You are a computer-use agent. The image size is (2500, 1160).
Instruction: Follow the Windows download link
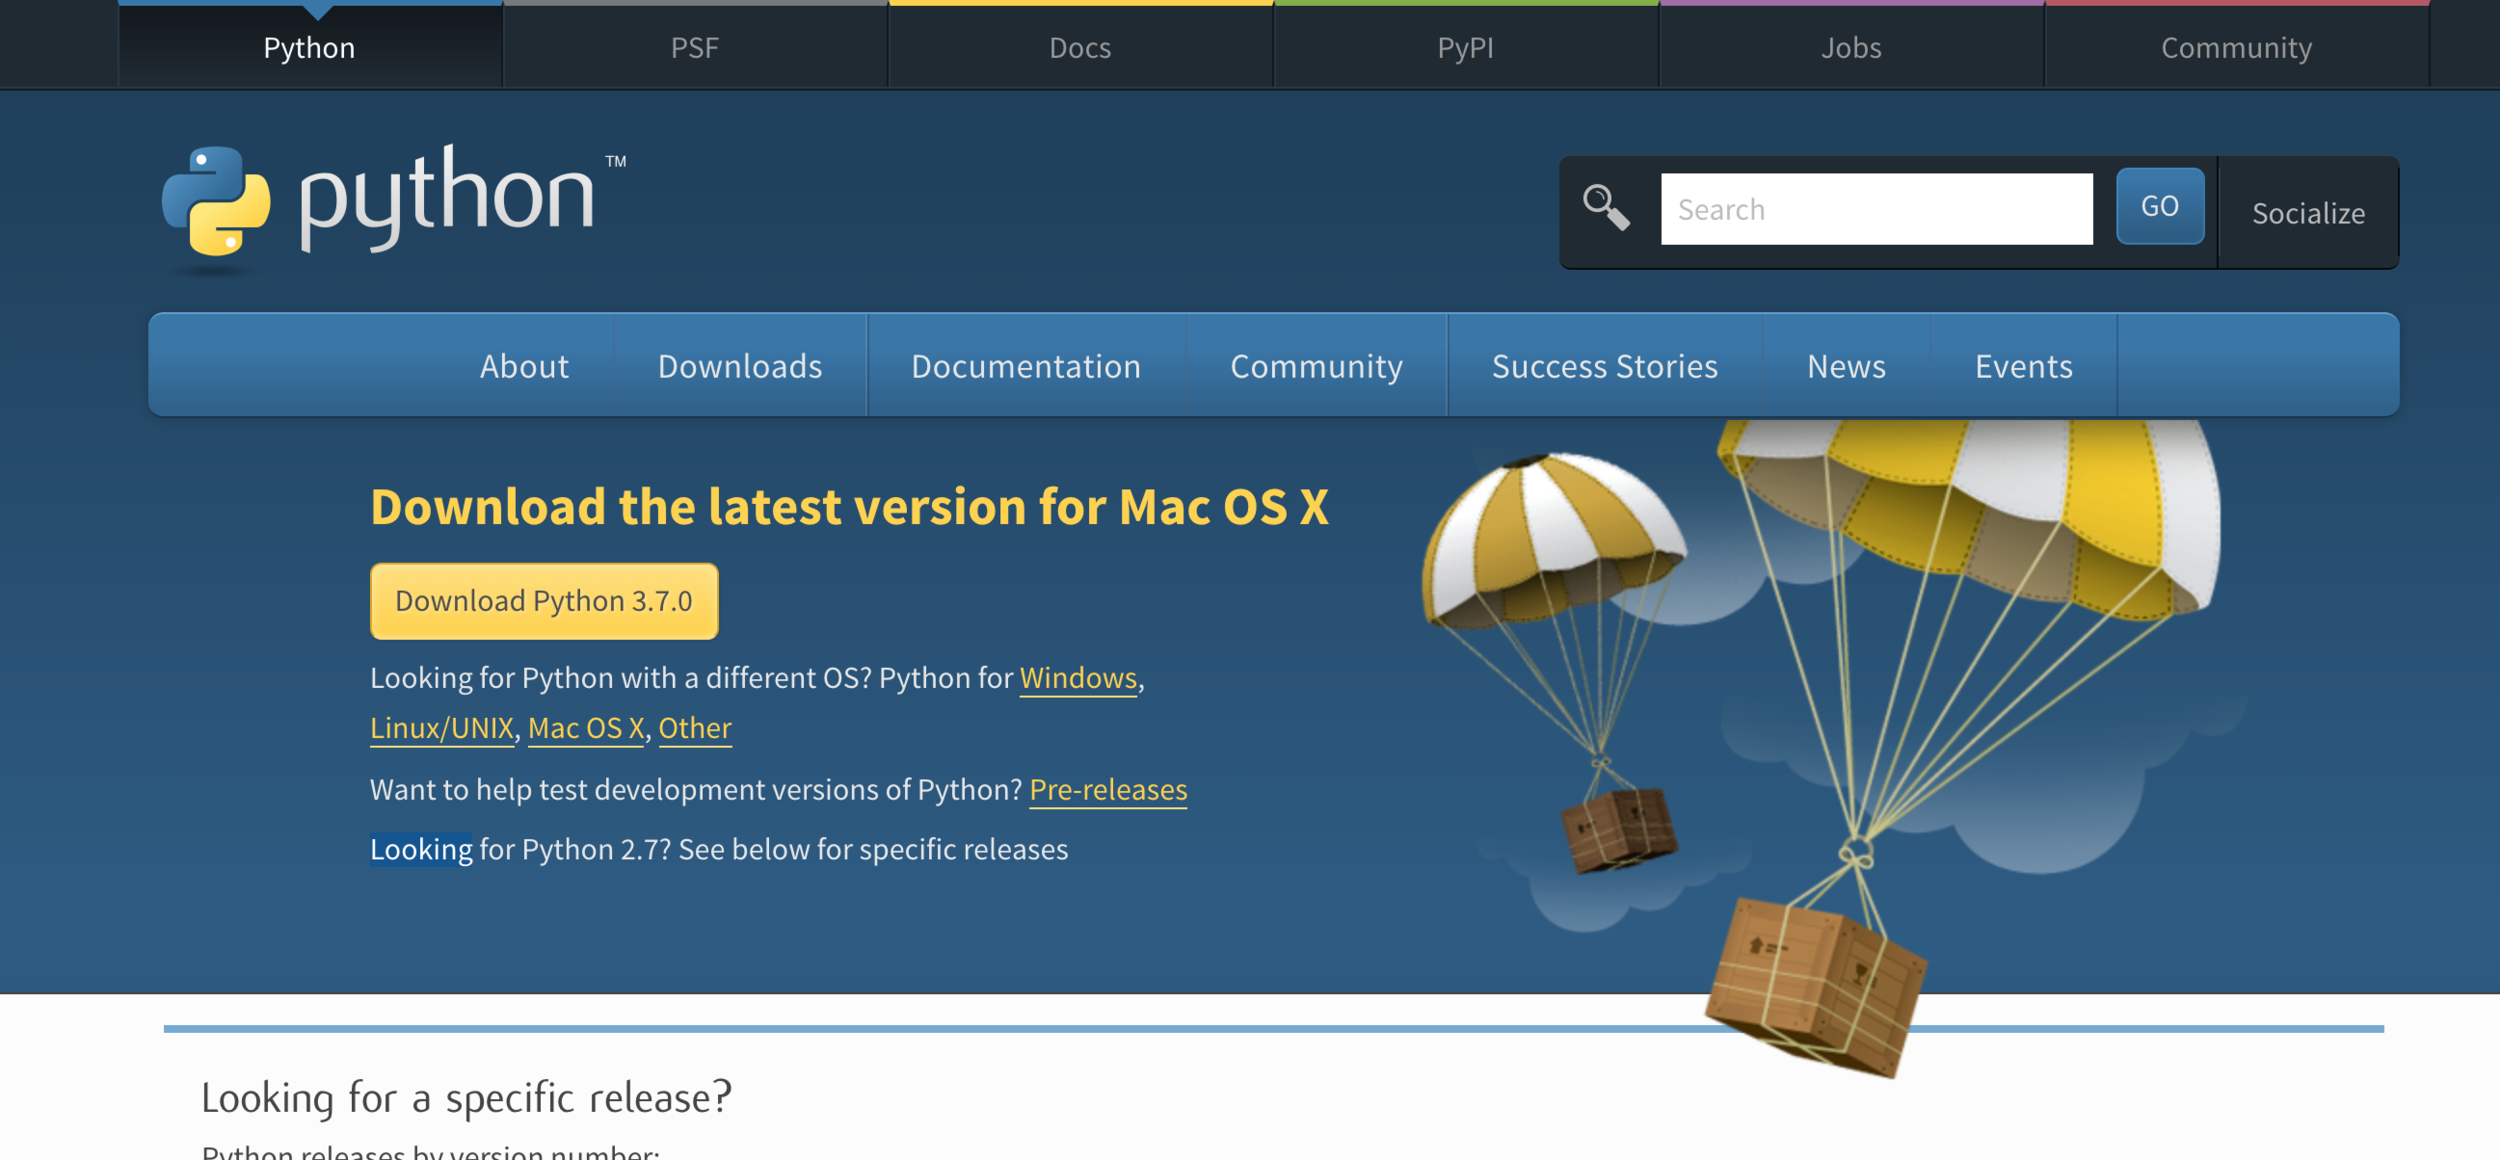pos(1078,678)
